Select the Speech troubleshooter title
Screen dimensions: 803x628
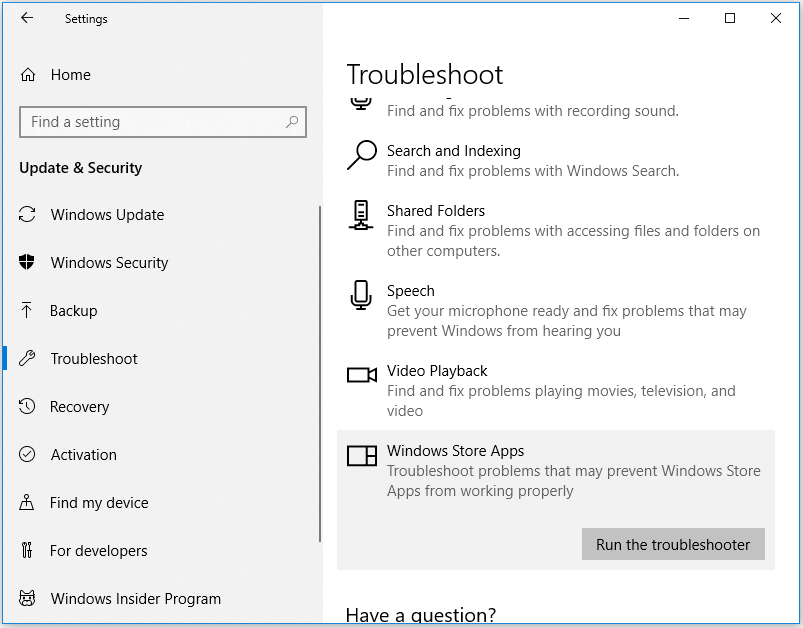tap(411, 291)
